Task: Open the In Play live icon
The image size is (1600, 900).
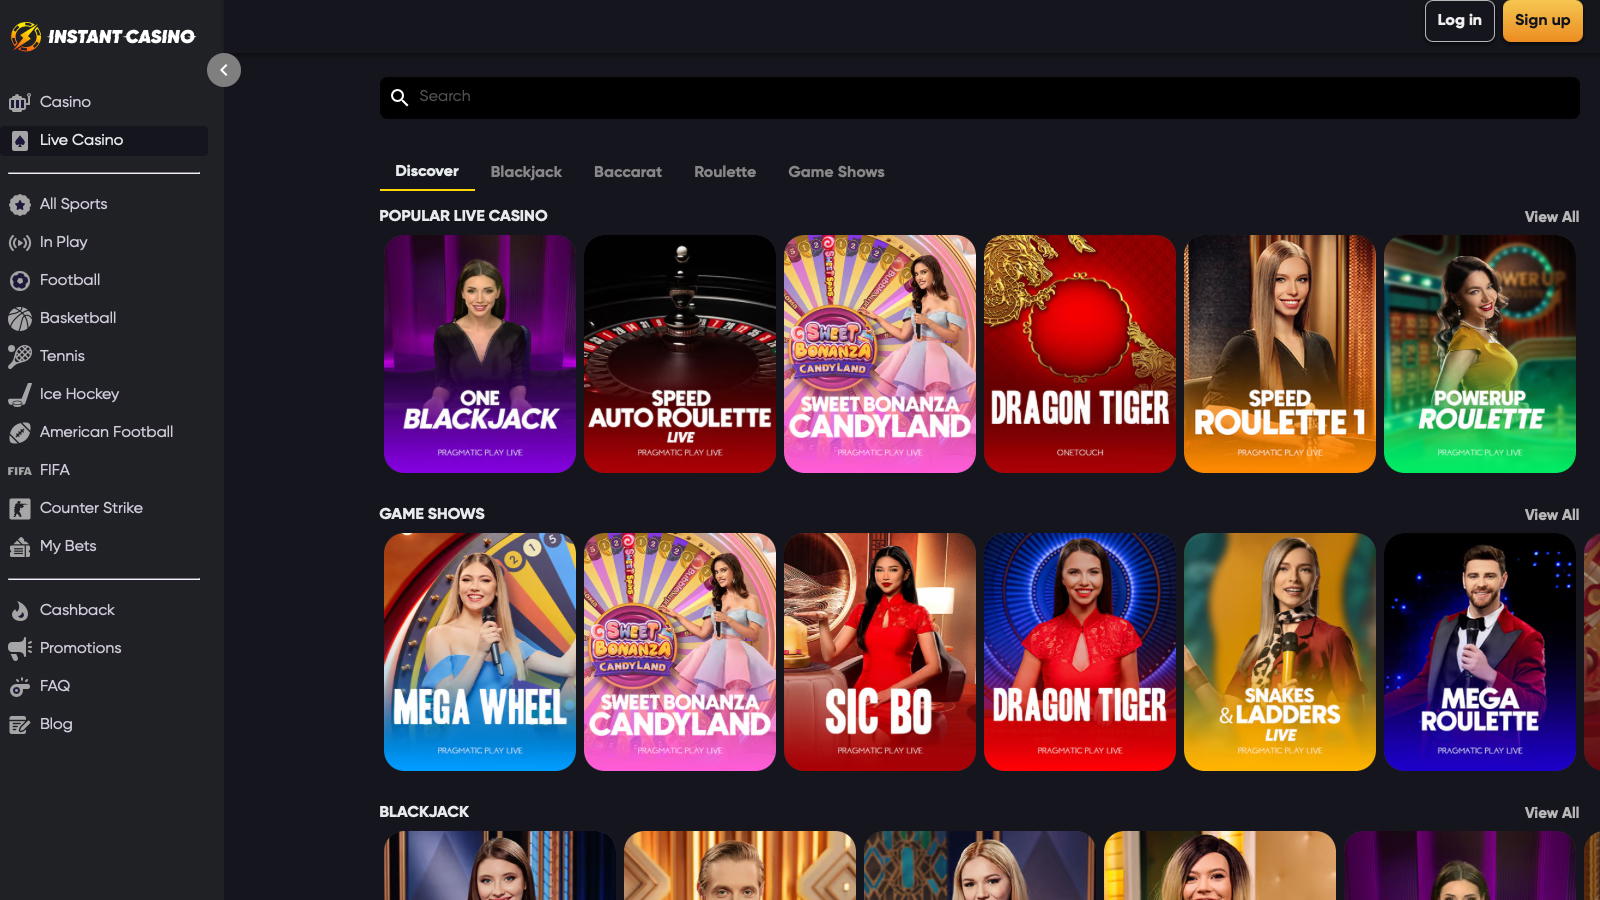Action: [x=20, y=242]
